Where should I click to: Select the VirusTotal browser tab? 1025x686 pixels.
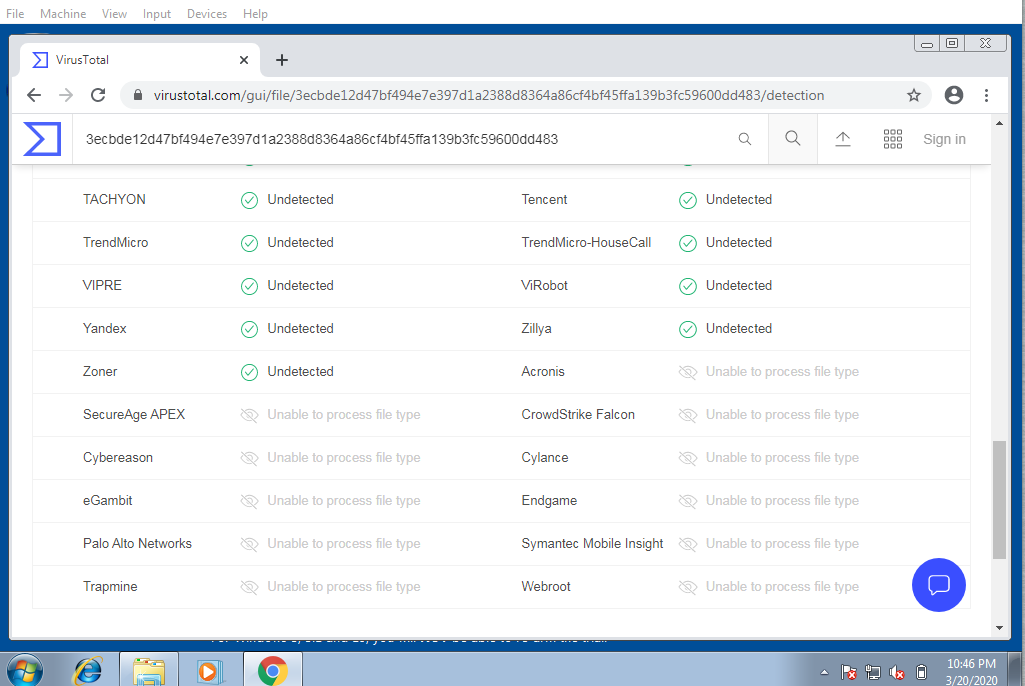(140, 60)
